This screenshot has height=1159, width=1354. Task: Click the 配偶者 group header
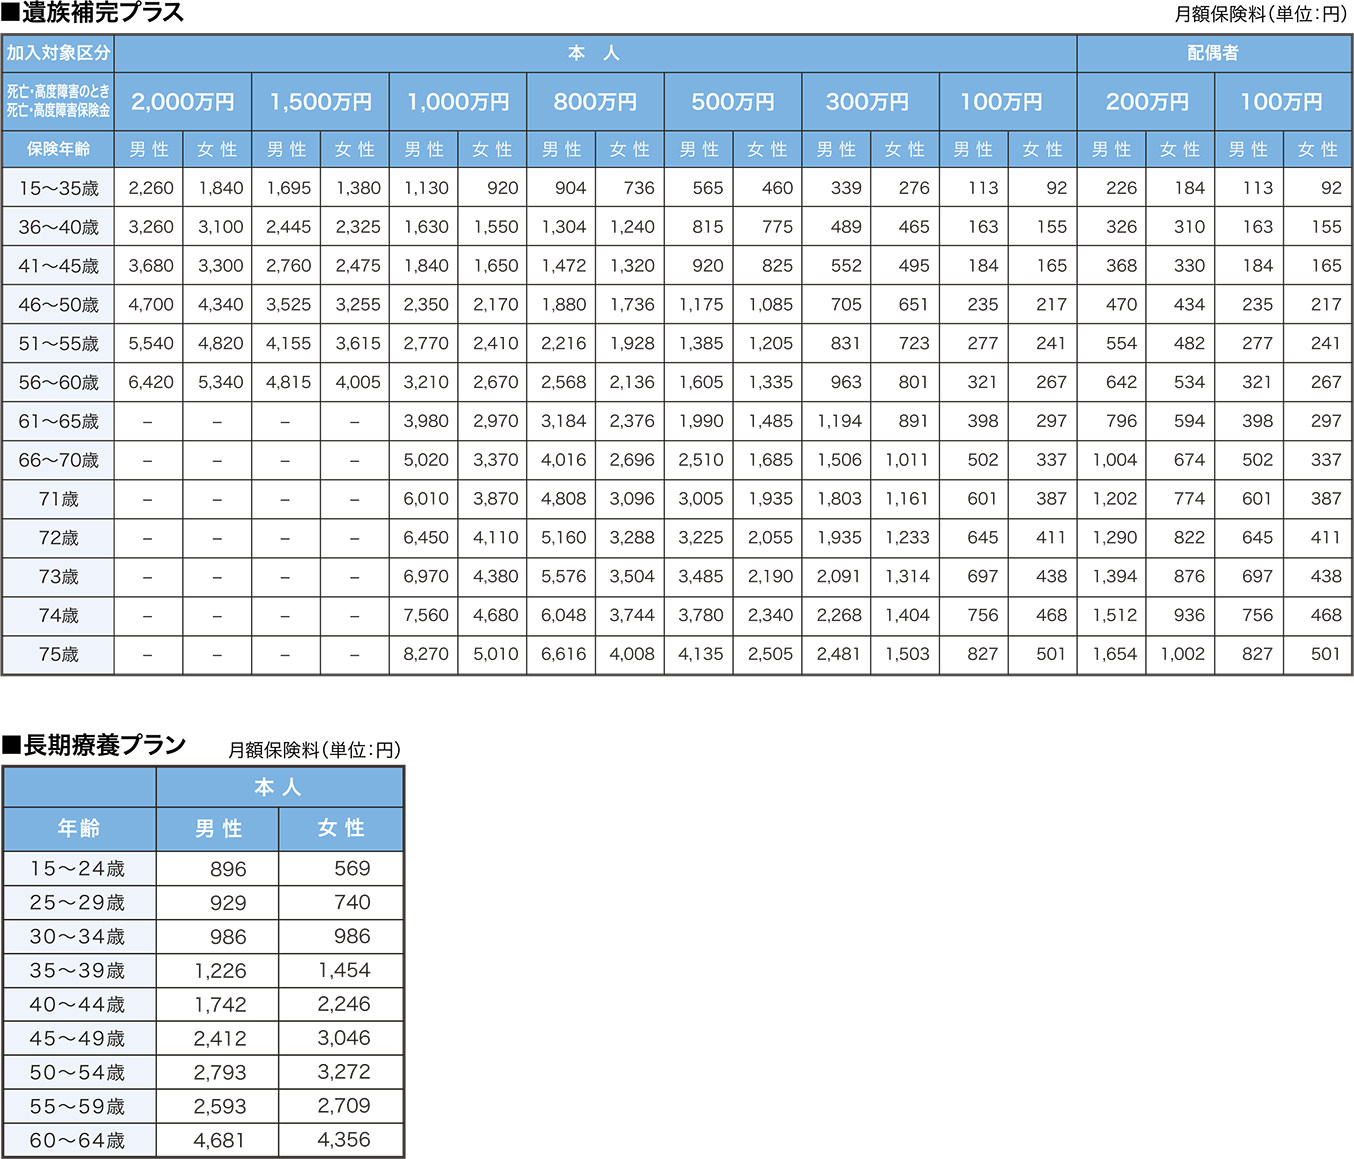coord(1213,54)
